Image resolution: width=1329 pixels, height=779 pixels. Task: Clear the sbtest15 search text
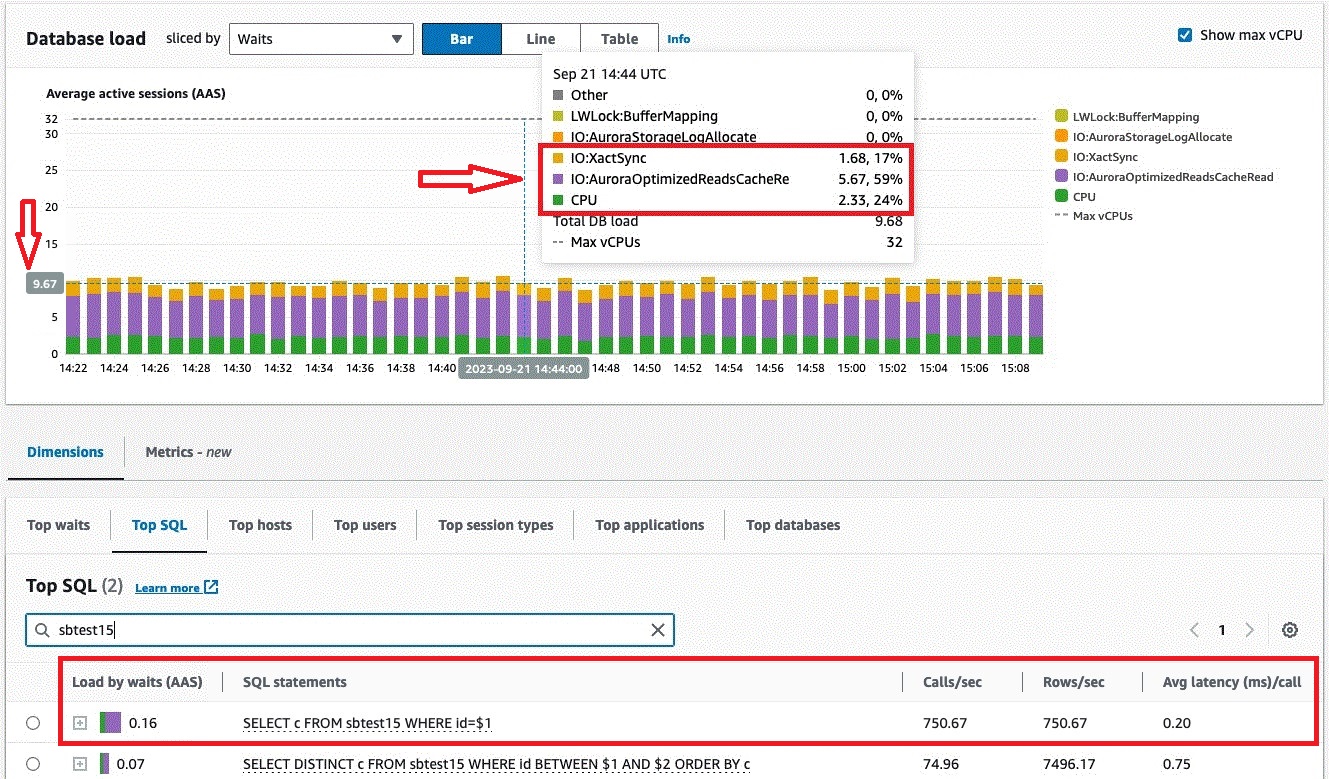tap(658, 630)
